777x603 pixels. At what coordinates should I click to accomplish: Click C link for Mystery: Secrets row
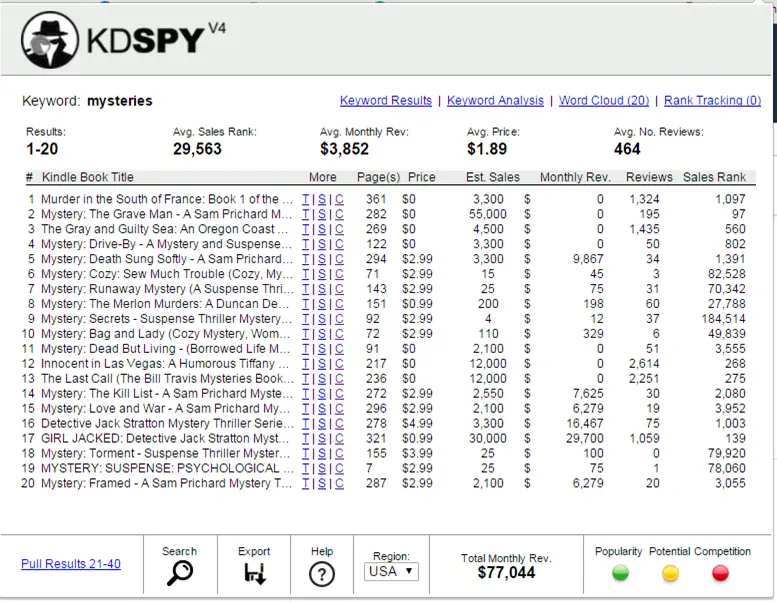(x=339, y=319)
